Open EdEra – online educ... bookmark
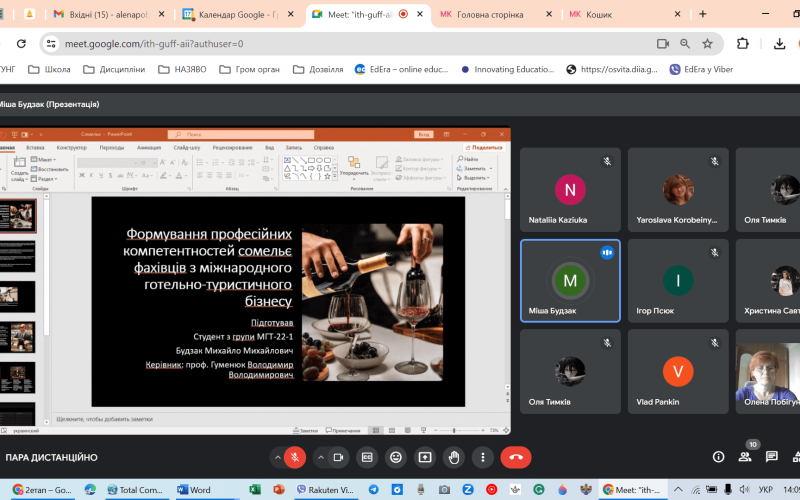 (402, 69)
